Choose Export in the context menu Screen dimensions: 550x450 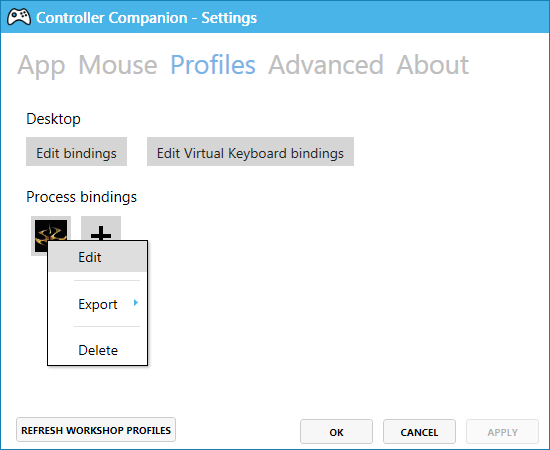pyautogui.click(x=98, y=304)
